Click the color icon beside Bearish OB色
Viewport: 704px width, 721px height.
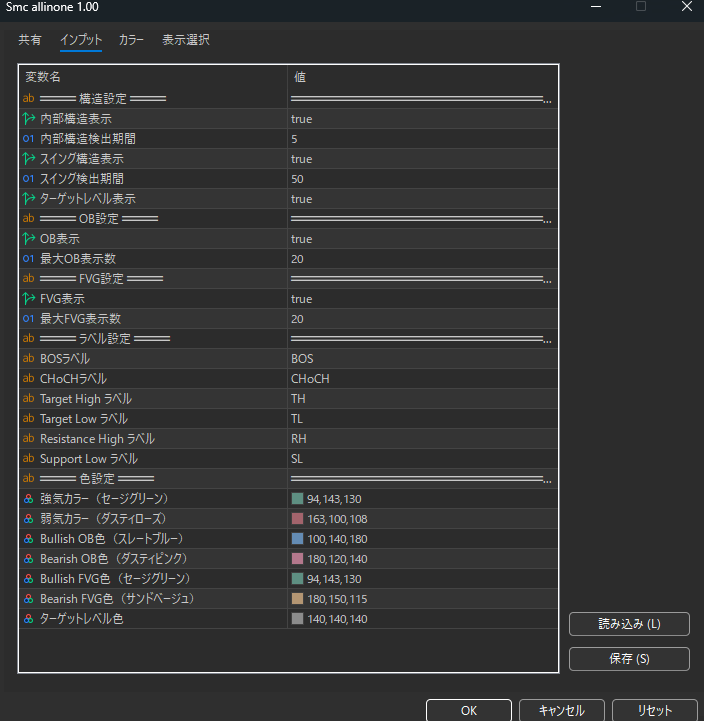pyautogui.click(x=29, y=559)
